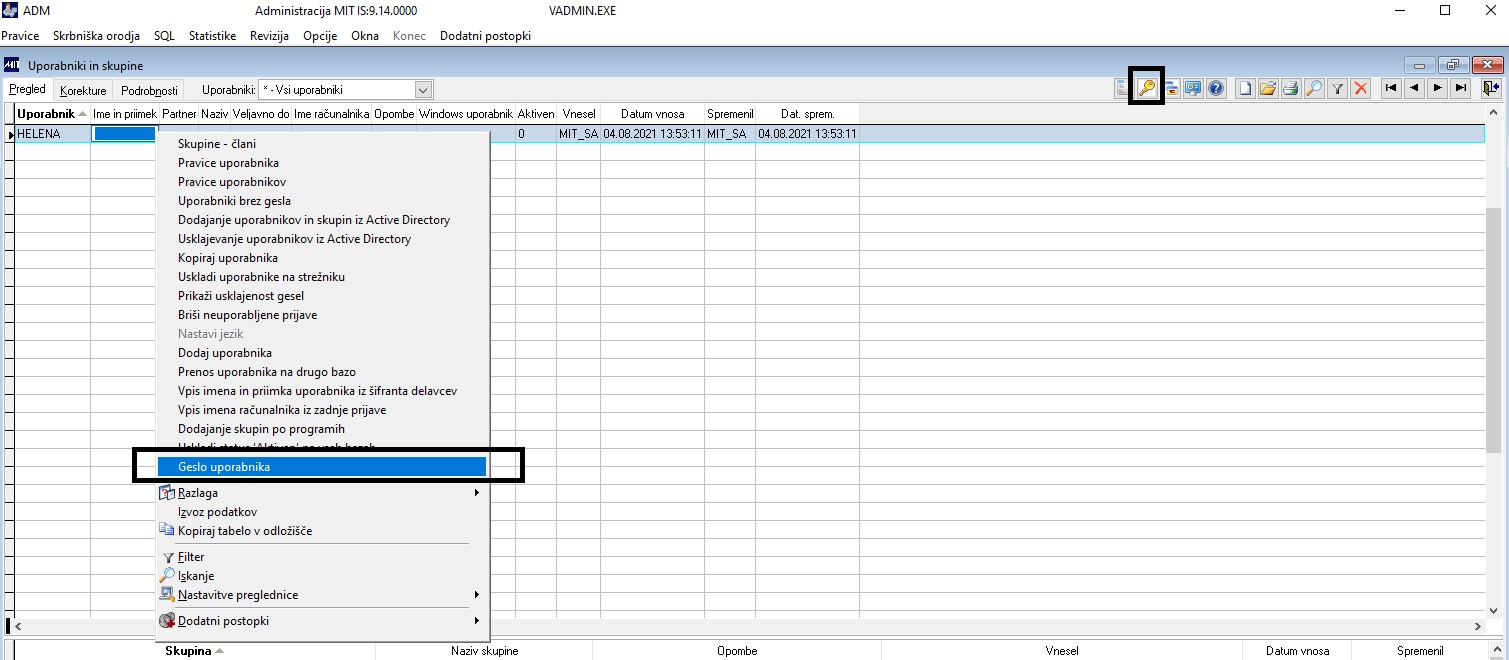
Task: Go to last record arrow button
Action: click(1461, 88)
